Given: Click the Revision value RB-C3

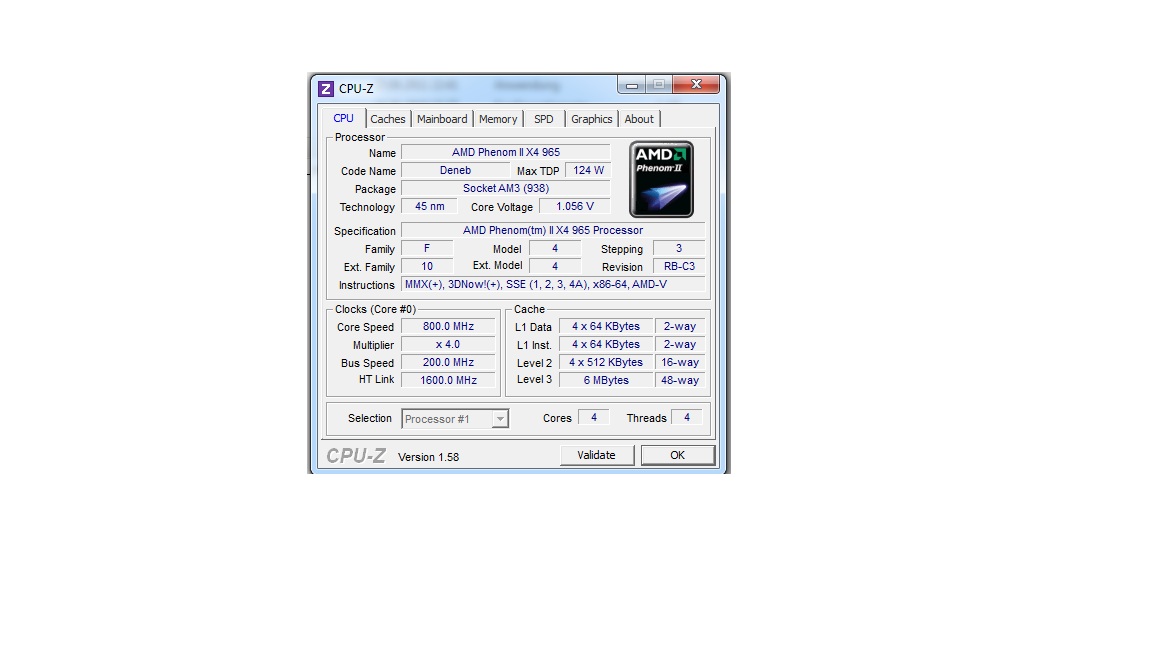Looking at the screenshot, I should (679, 266).
